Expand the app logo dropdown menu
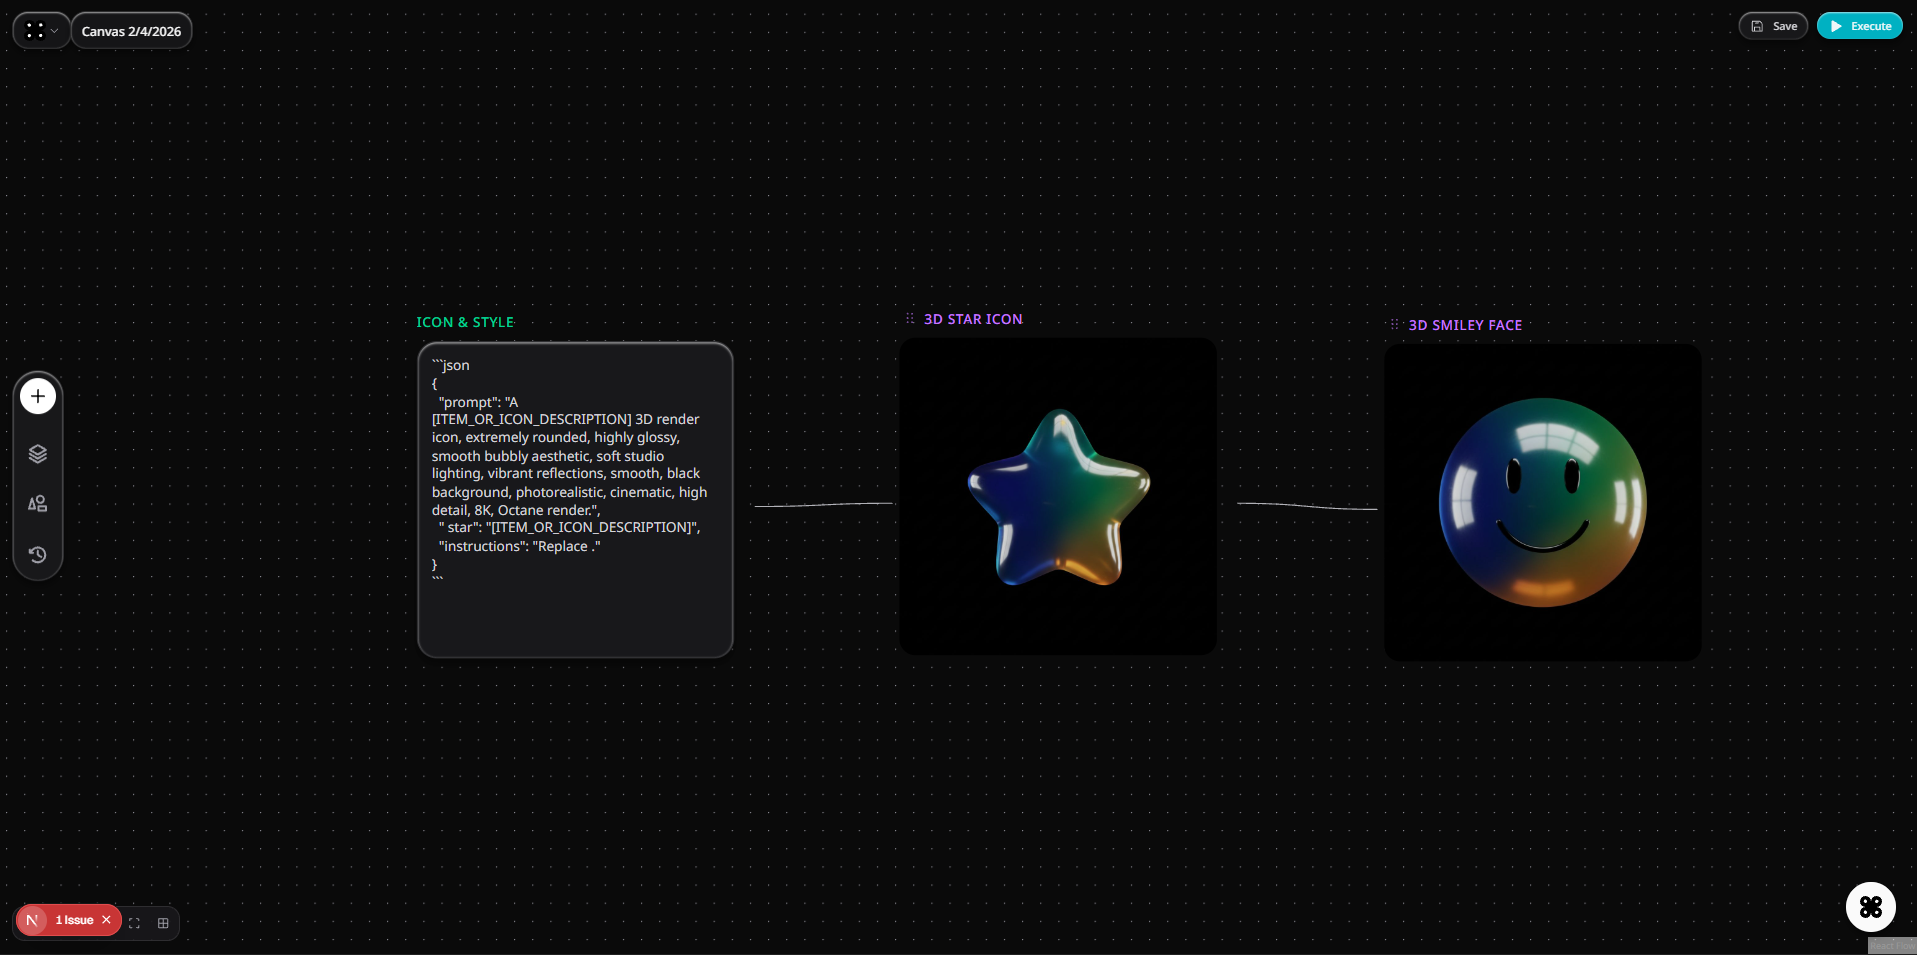This screenshot has width=1917, height=955. tap(41, 31)
